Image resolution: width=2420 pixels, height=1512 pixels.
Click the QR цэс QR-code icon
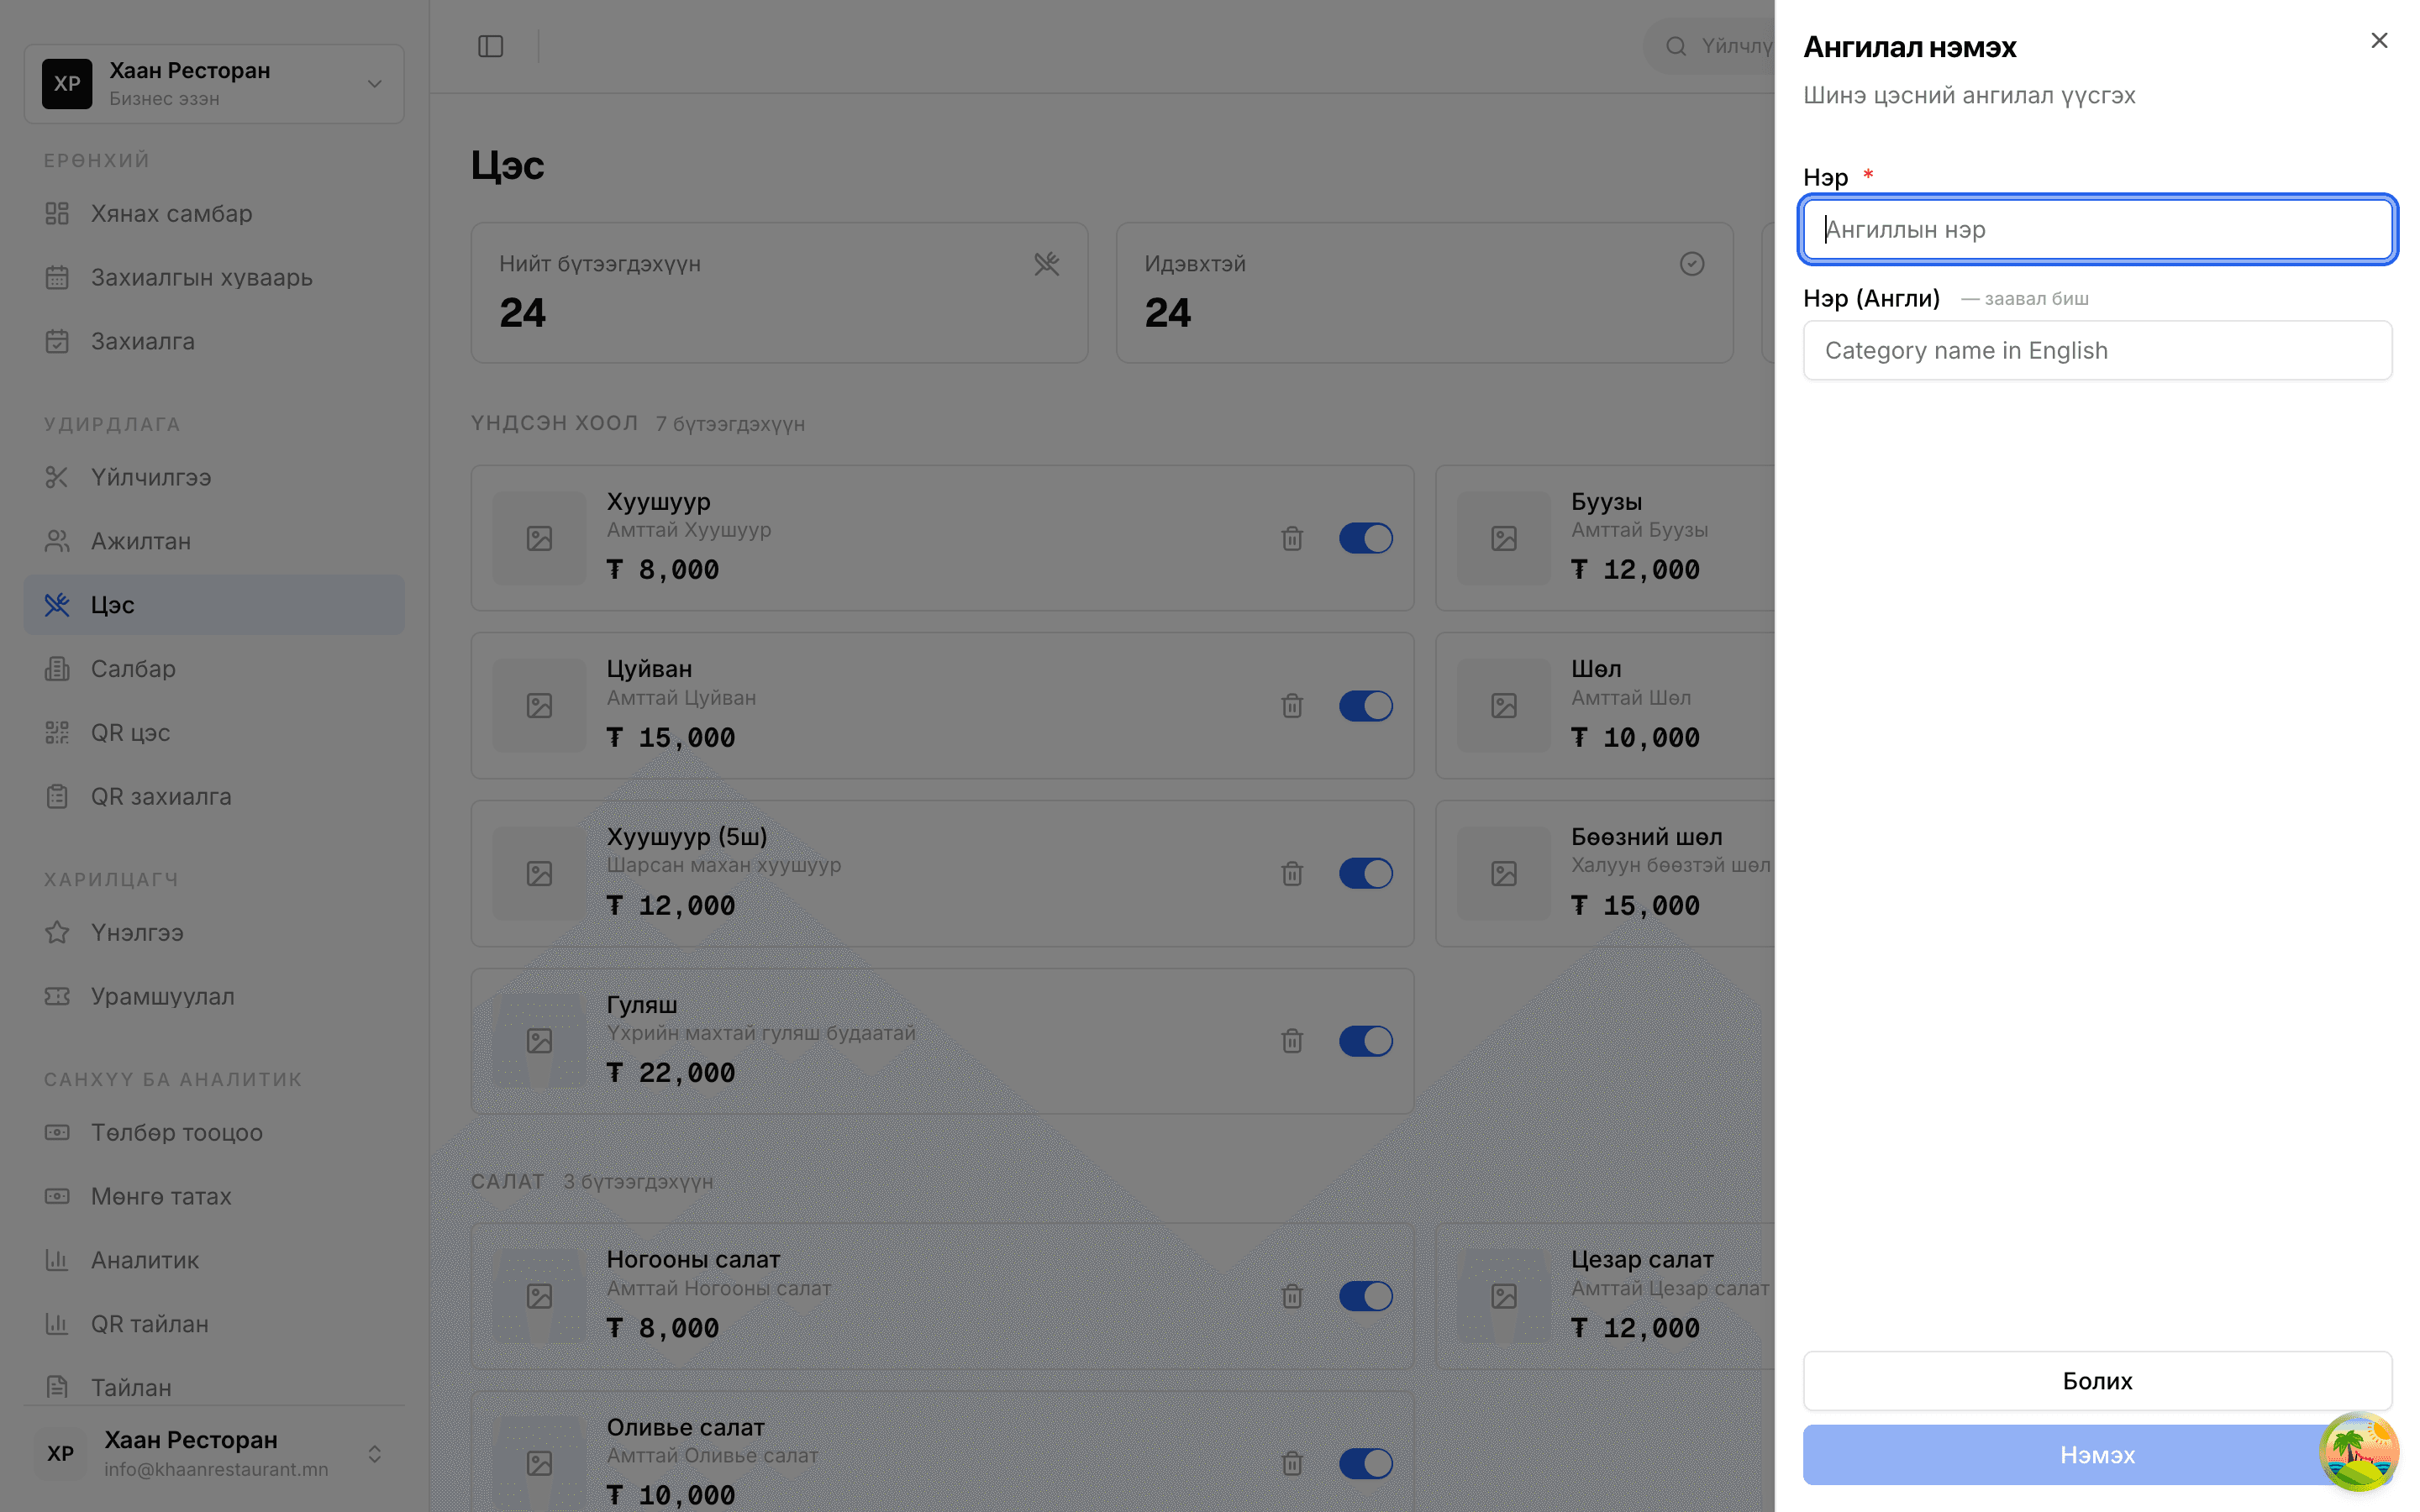(x=57, y=733)
